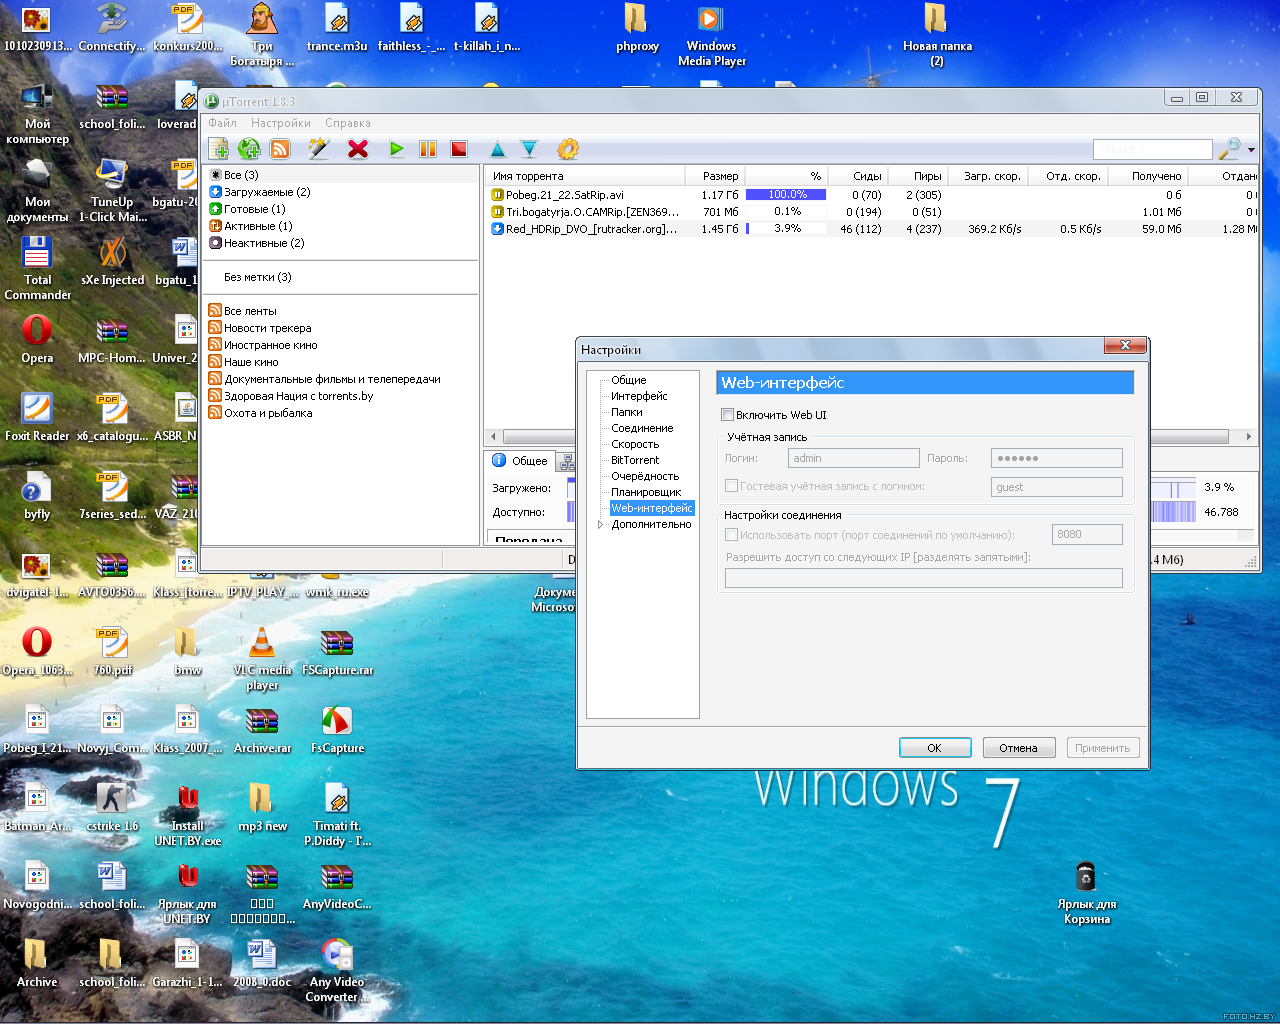The height and width of the screenshot is (1024, 1280).
Task: Open Preferences via the gear toolbar icon
Action: (568, 149)
